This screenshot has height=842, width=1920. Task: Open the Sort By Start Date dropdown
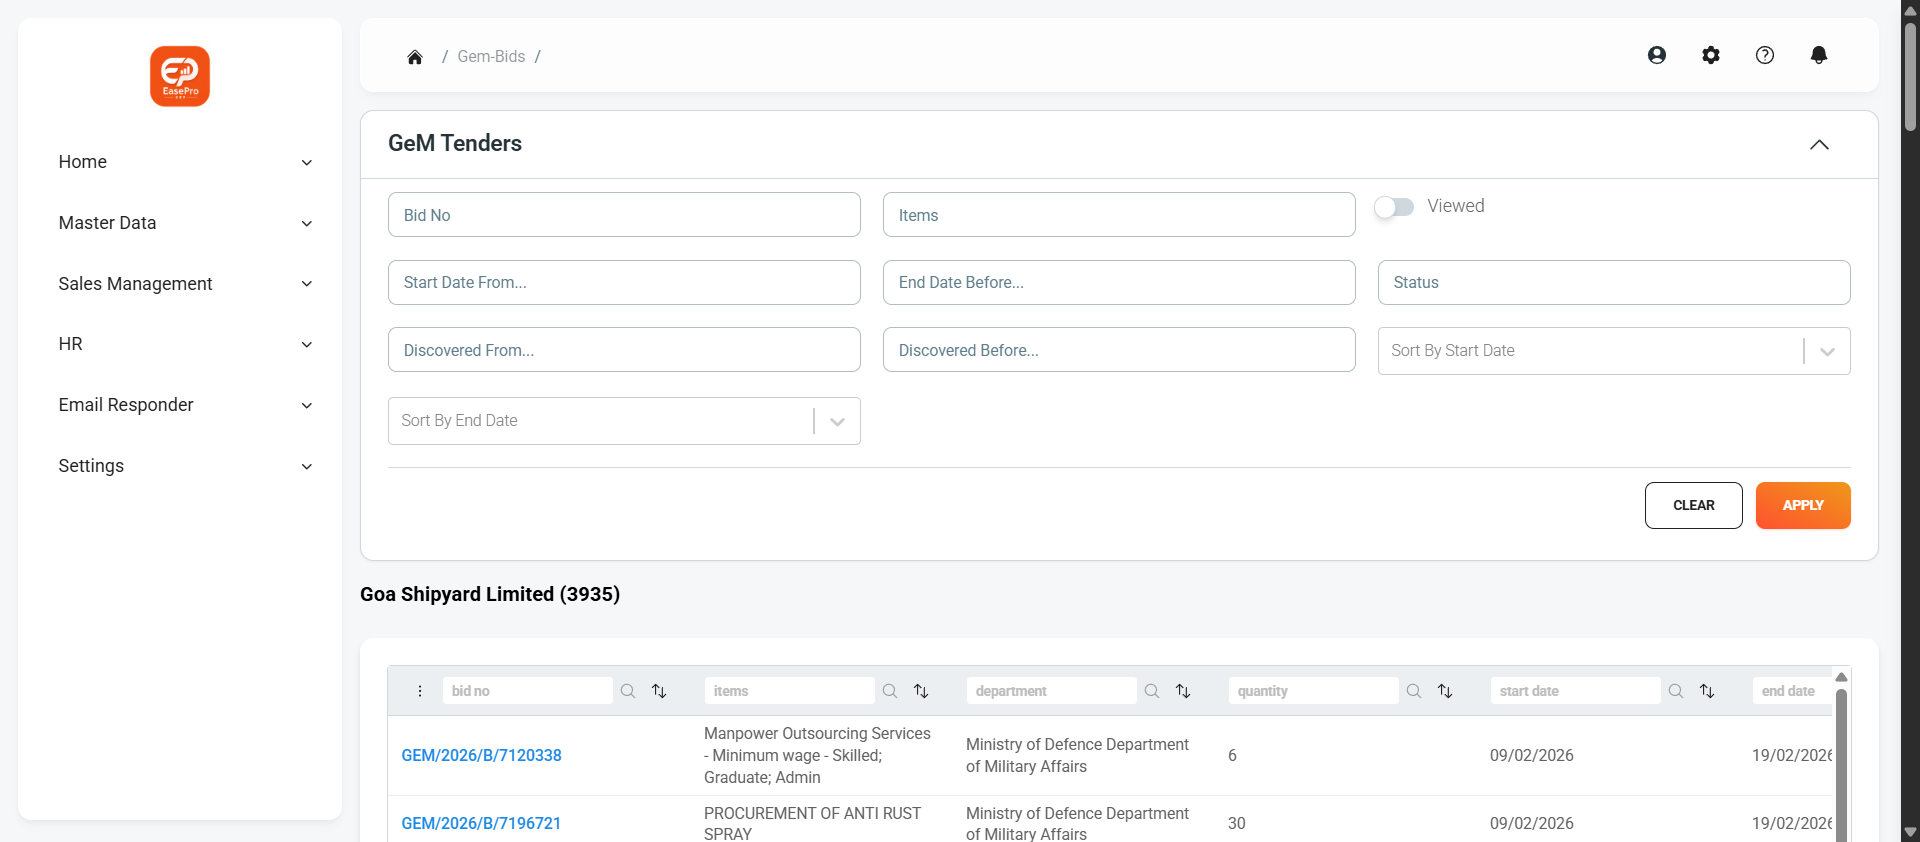coord(1614,351)
